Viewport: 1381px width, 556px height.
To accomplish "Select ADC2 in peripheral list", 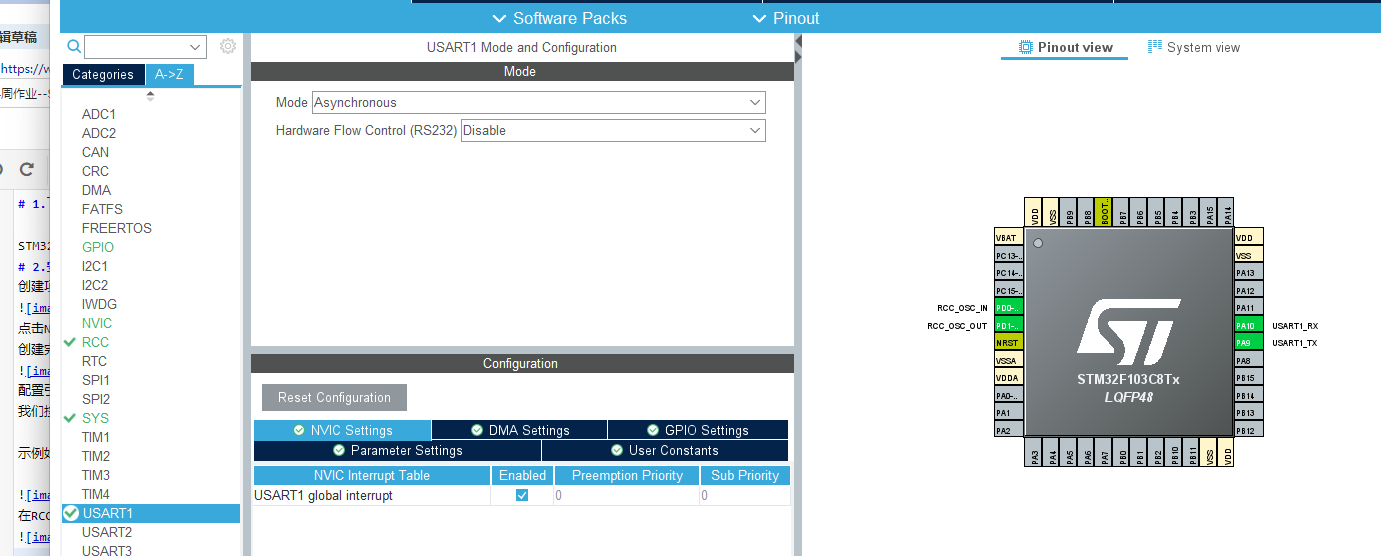I will coord(99,133).
